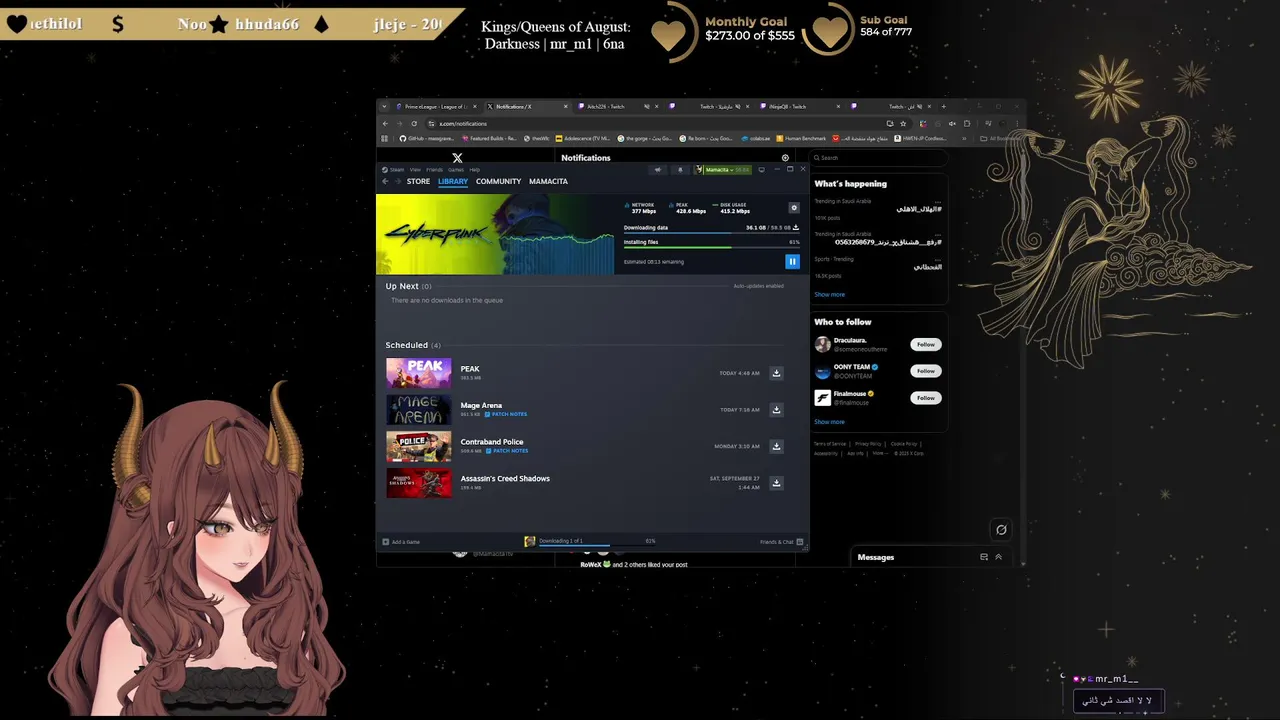Go back in Steam navigation
This screenshot has width=1280, height=720.
(385, 181)
